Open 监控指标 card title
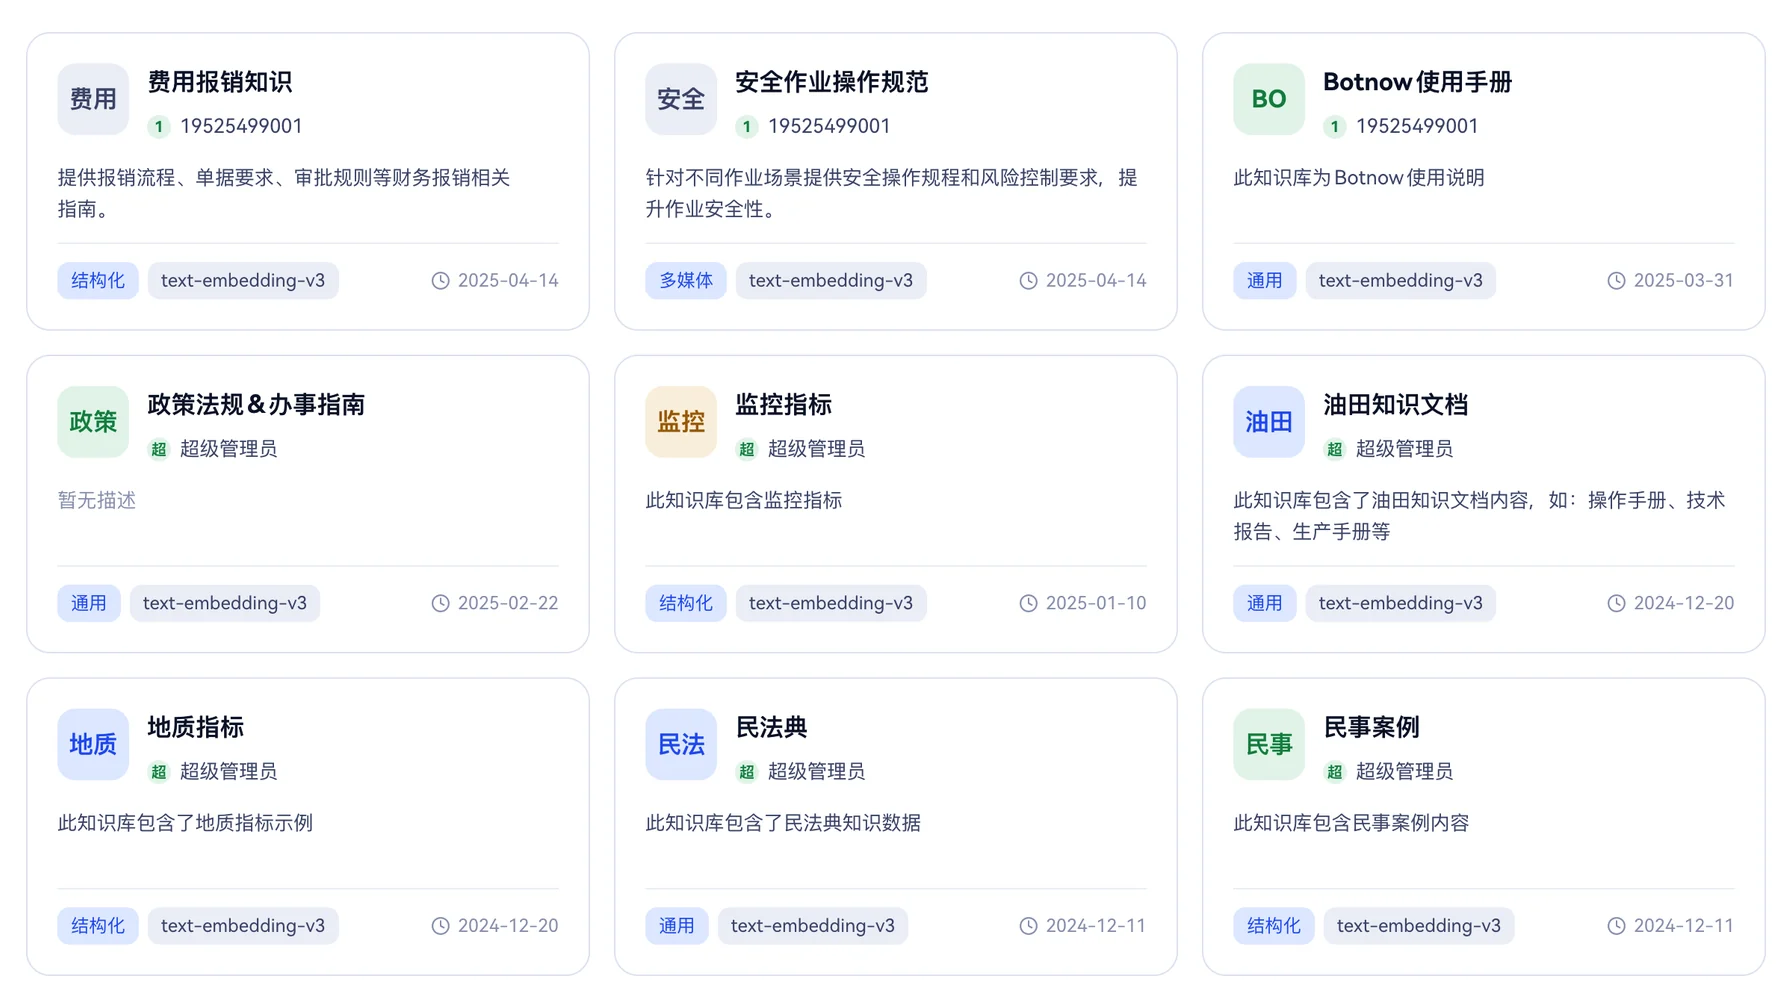This screenshot has height=1008, width=1792. [784, 405]
